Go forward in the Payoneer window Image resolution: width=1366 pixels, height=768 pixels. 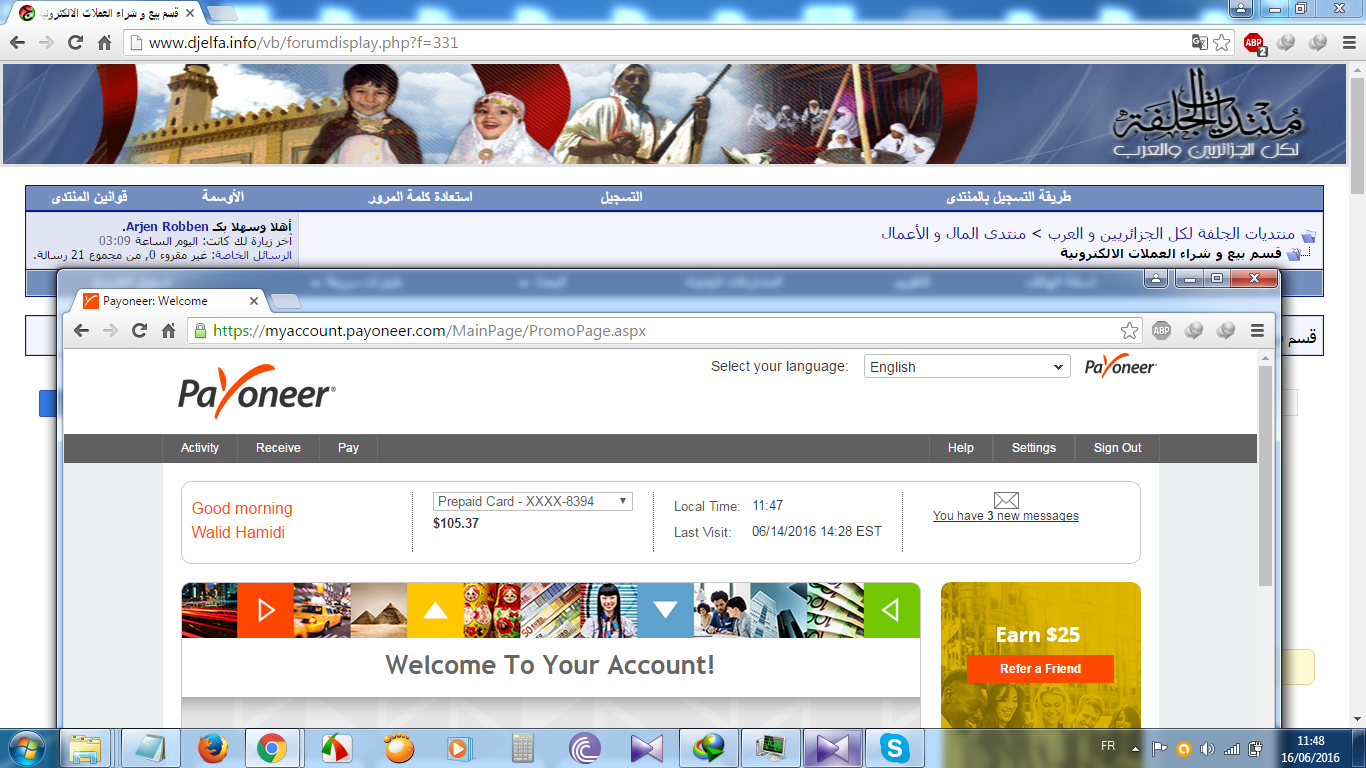click(110, 330)
